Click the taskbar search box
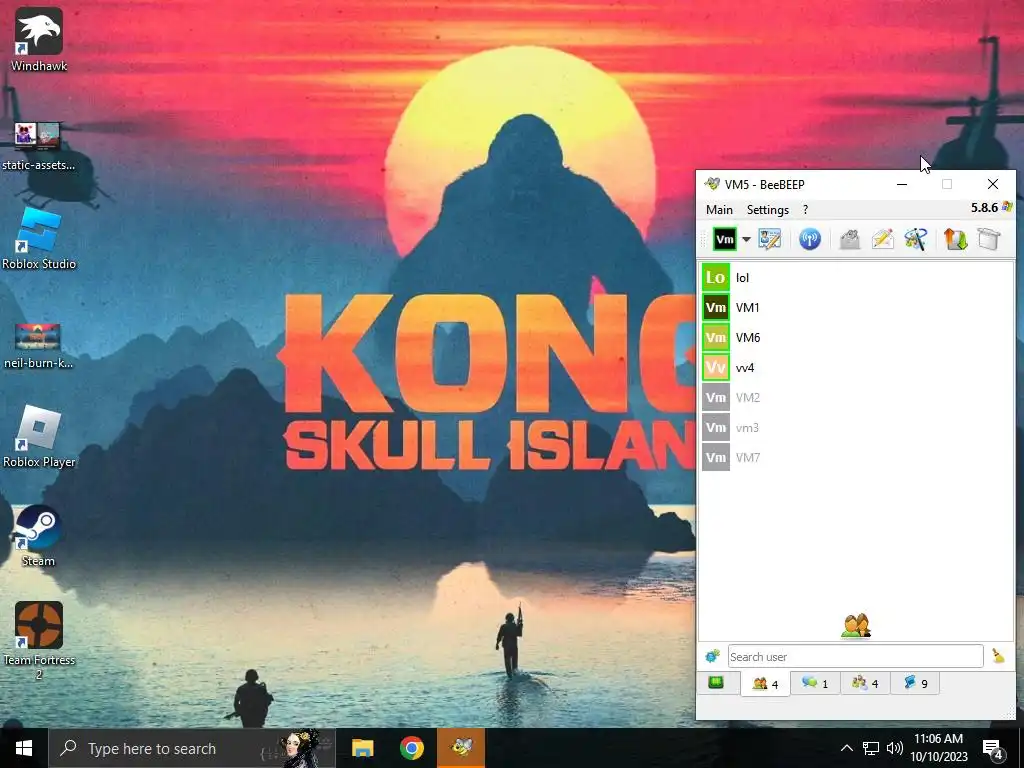The image size is (1024, 768). [192, 748]
